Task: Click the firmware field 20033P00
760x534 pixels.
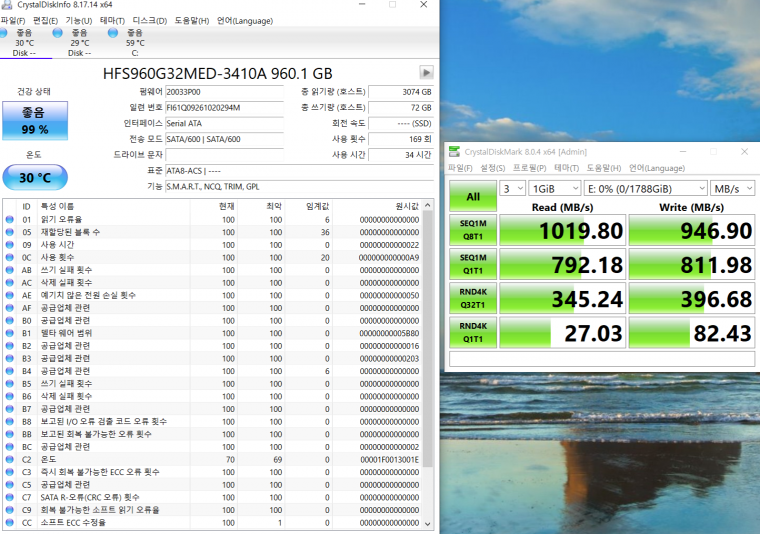Action: (x=224, y=92)
